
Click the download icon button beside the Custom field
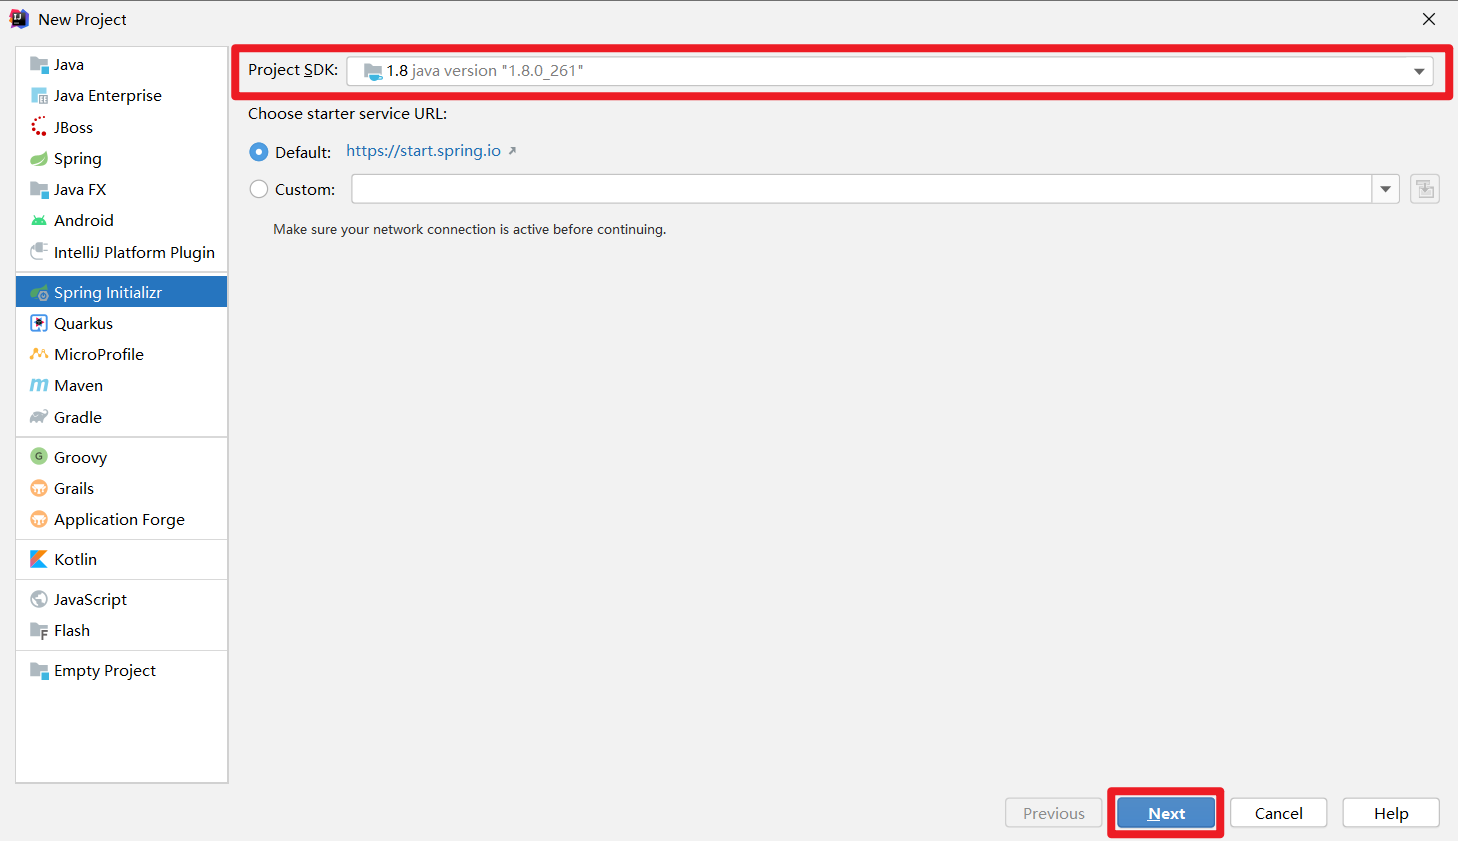click(x=1425, y=189)
